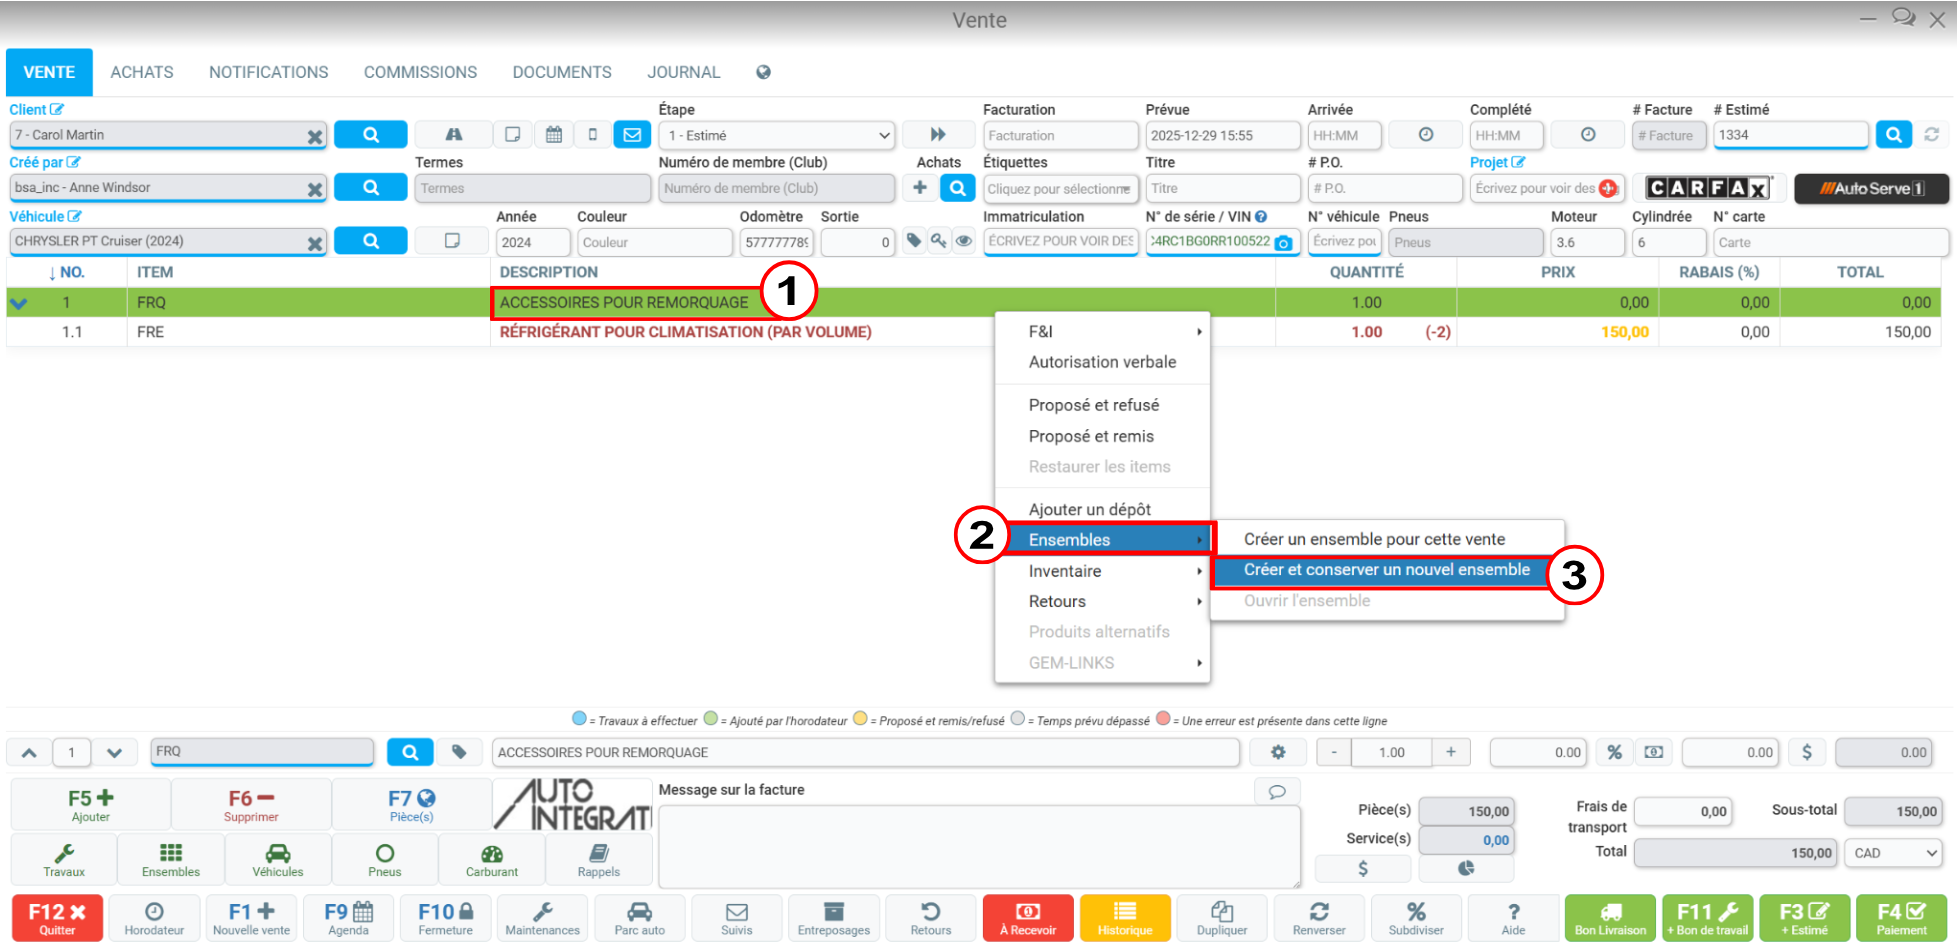Screen dimensions: 1957x949
Task: Click the Entreposages storage icon
Action: [833, 917]
